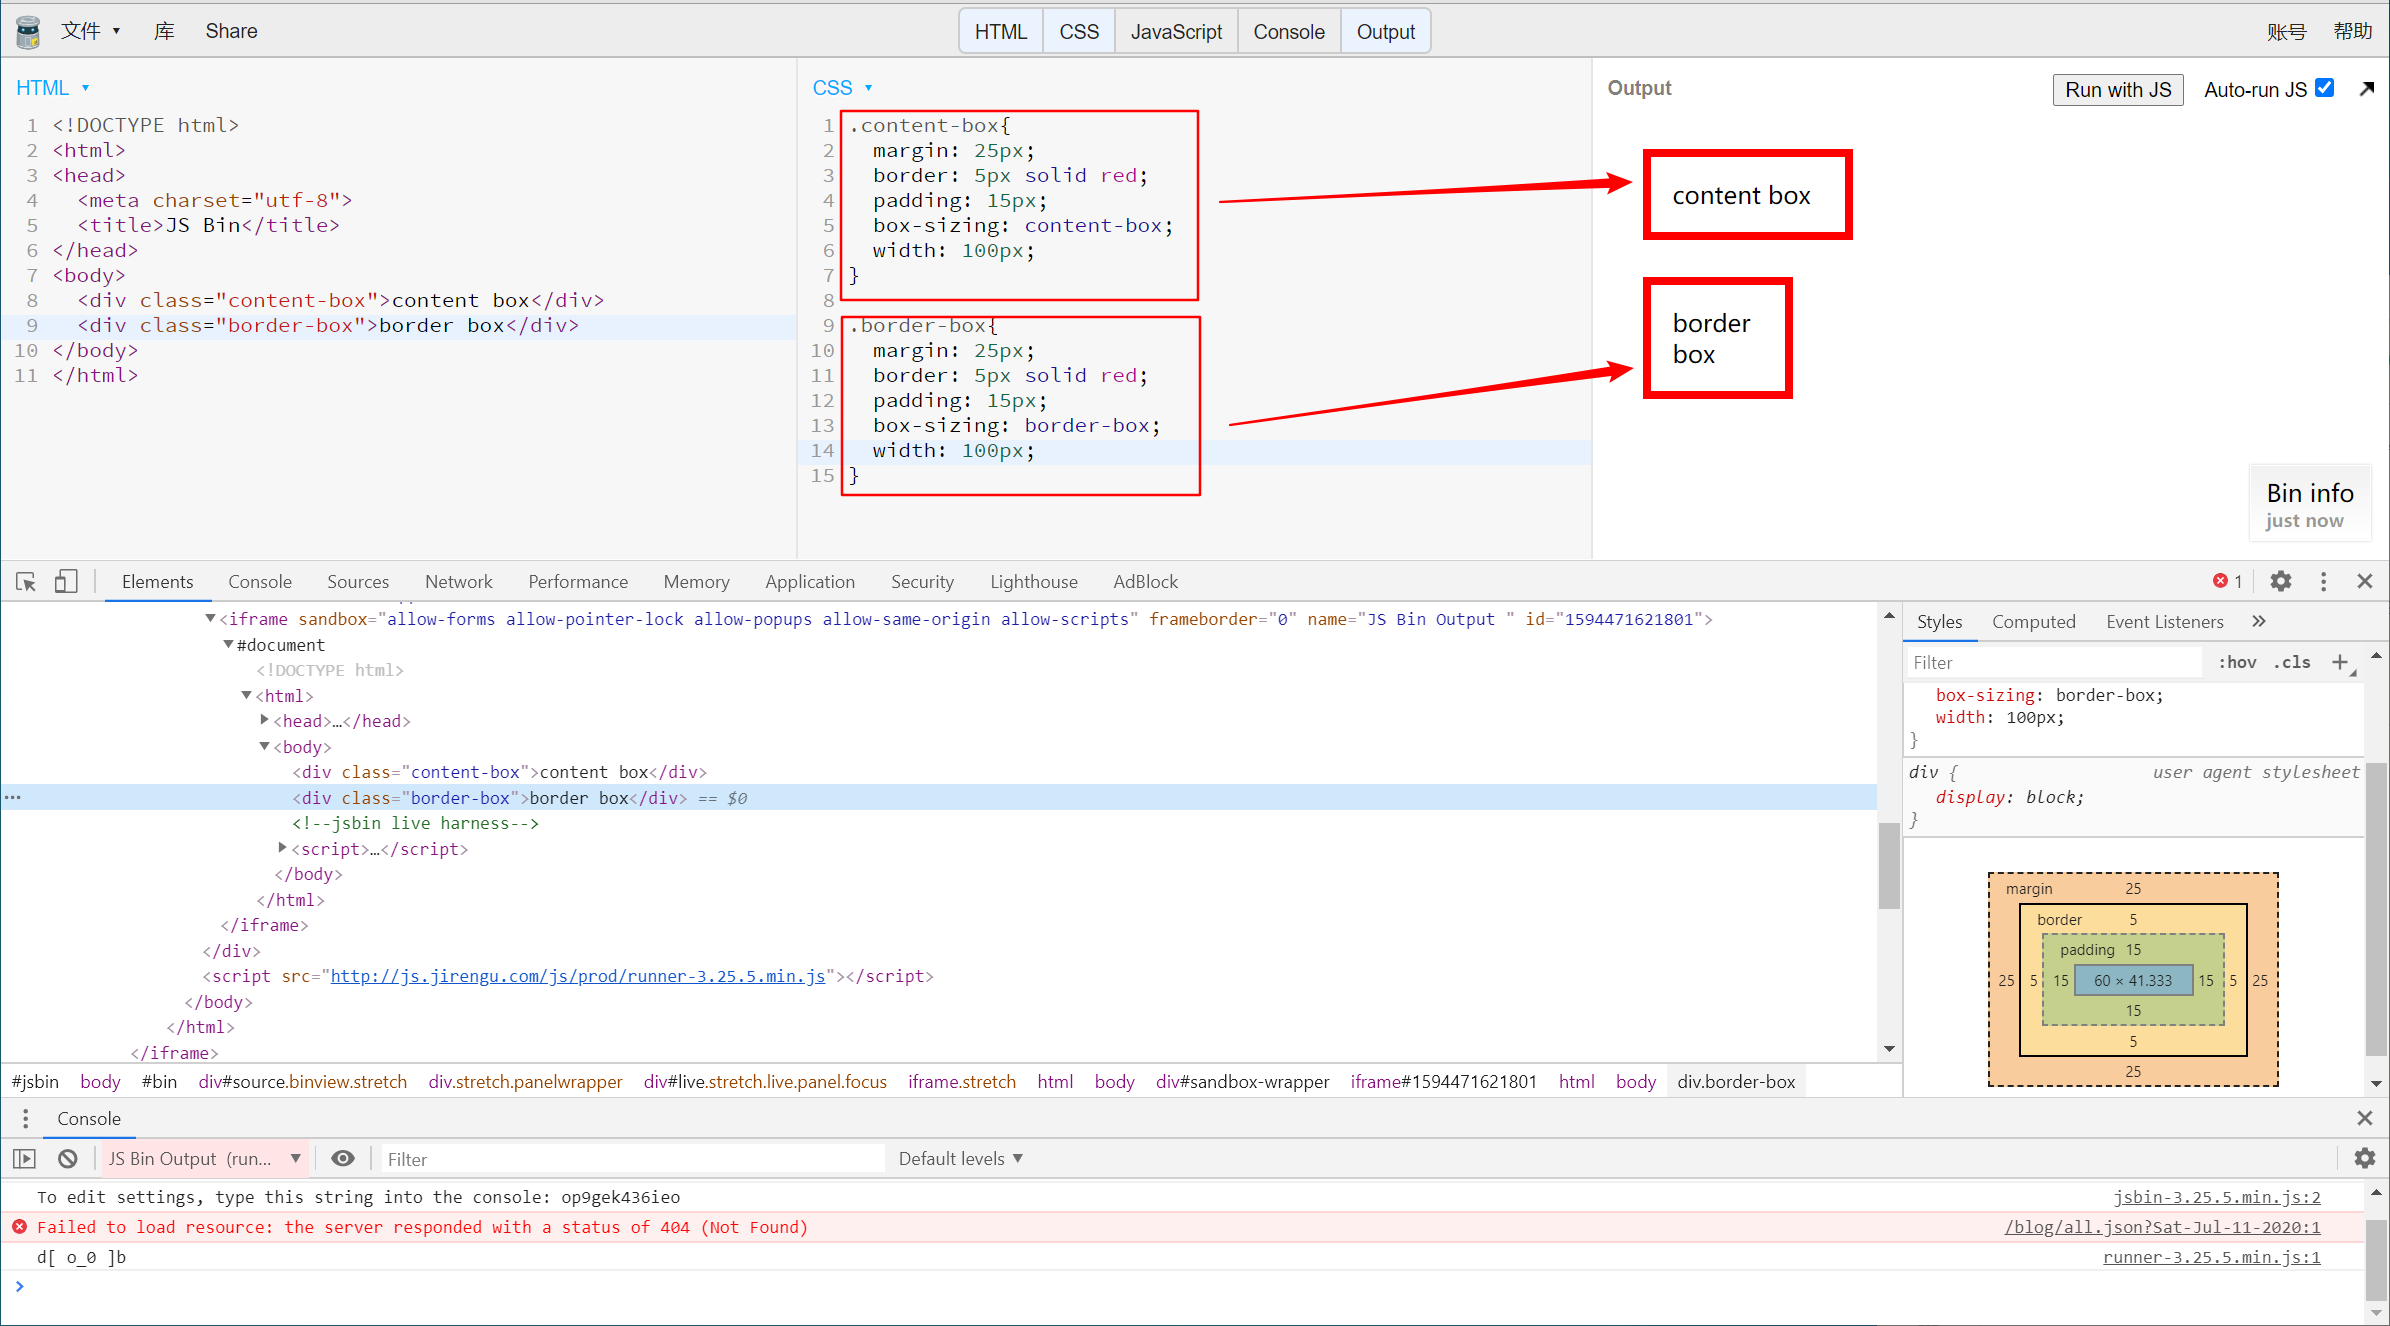Open the 文件 file dropdown menu

pyautogui.click(x=90, y=31)
